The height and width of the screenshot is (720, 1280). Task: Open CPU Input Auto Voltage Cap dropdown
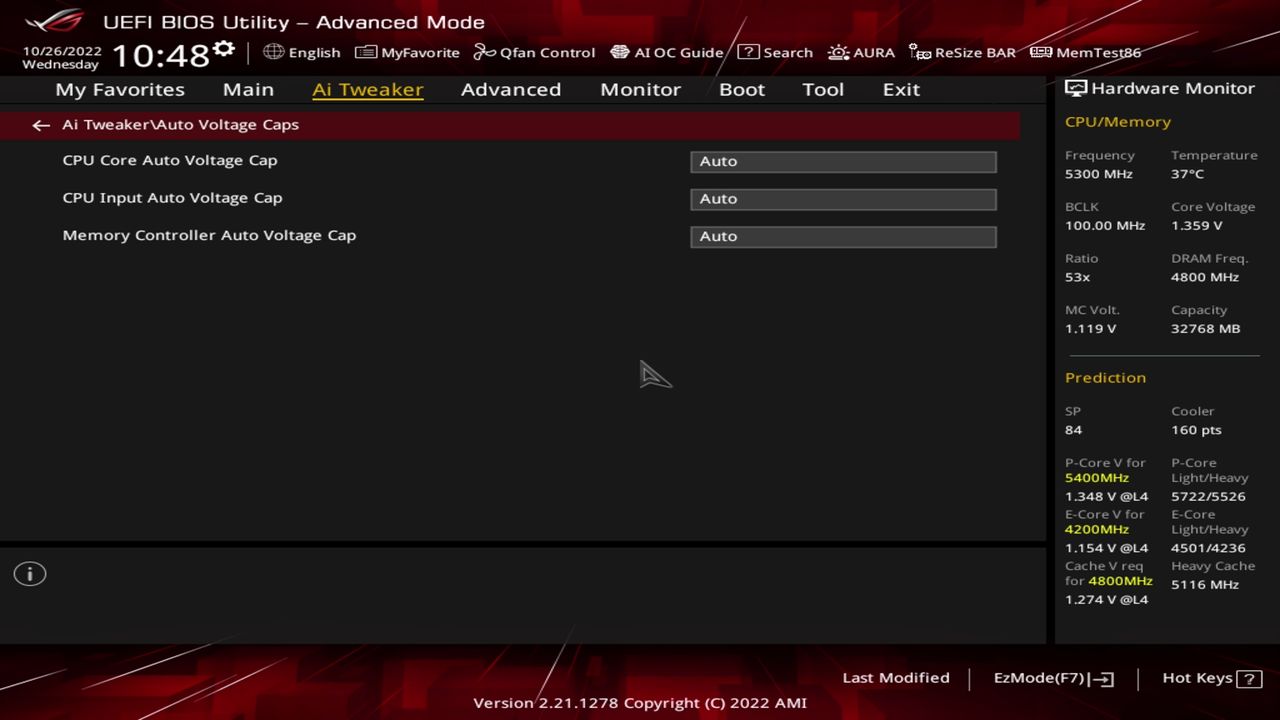pyautogui.click(x=843, y=199)
